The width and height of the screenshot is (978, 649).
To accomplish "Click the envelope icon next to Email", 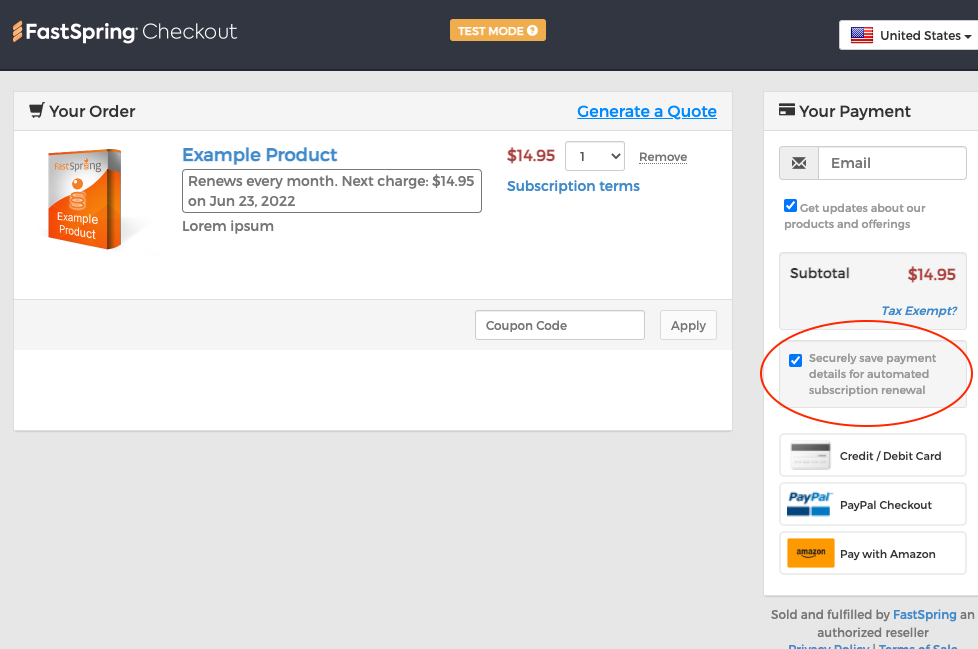I will tap(799, 163).
